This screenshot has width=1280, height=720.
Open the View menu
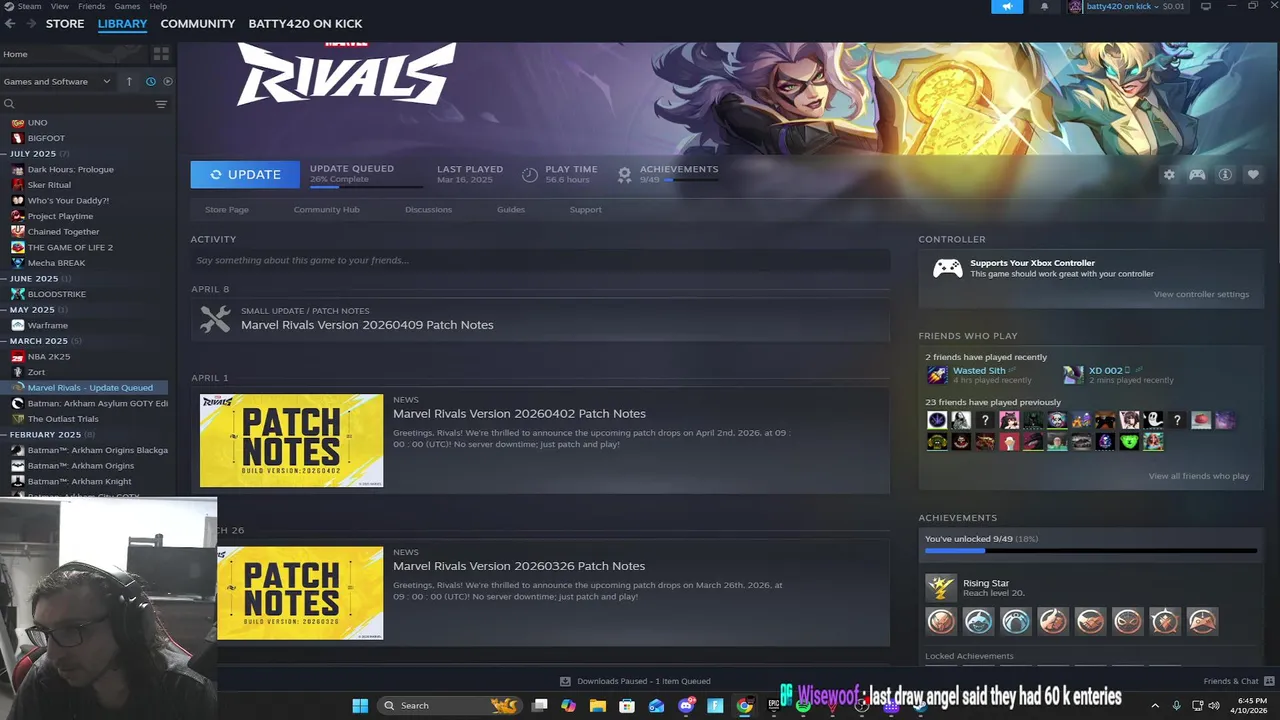point(60,6)
